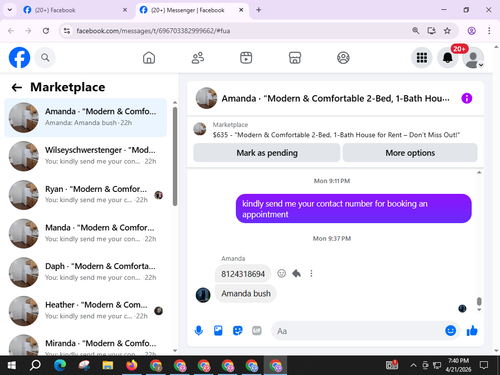Open the Ryan conversation
The width and height of the screenshot is (500, 375).
(x=86, y=195)
